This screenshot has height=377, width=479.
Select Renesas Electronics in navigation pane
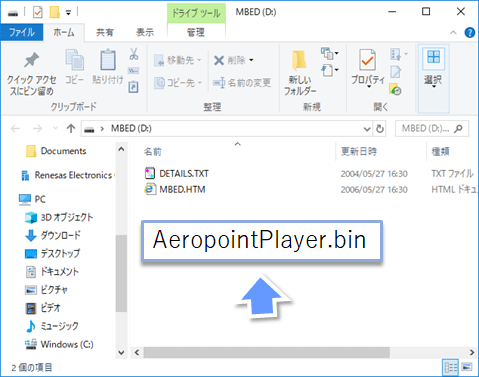pyautogui.click(x=73, y=175)
